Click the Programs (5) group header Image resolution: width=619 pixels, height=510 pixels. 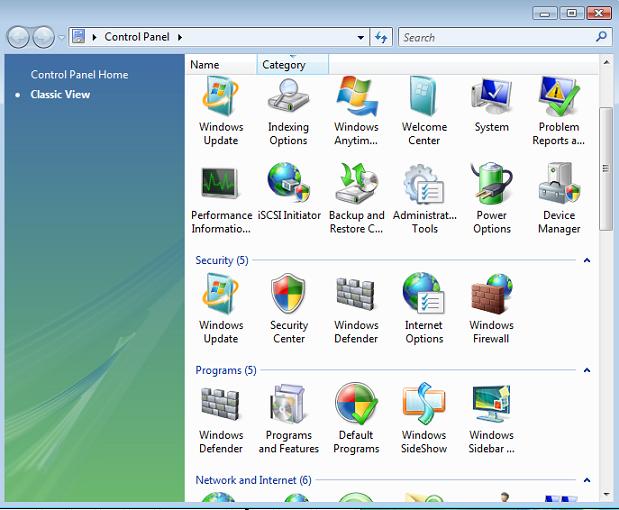[226, 370]
